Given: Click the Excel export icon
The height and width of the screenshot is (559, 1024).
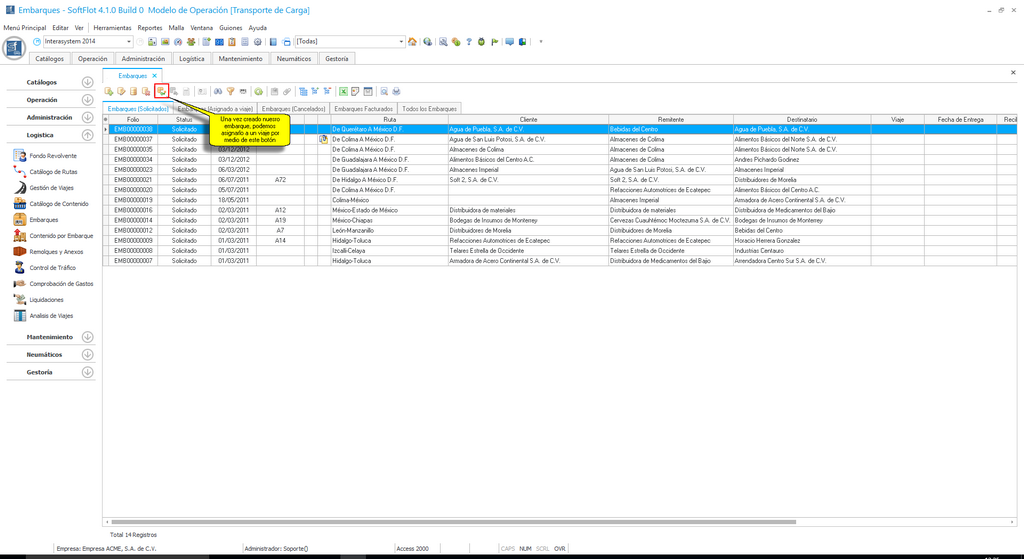Looking at the screenshot, I should click(x=342, y=91).
